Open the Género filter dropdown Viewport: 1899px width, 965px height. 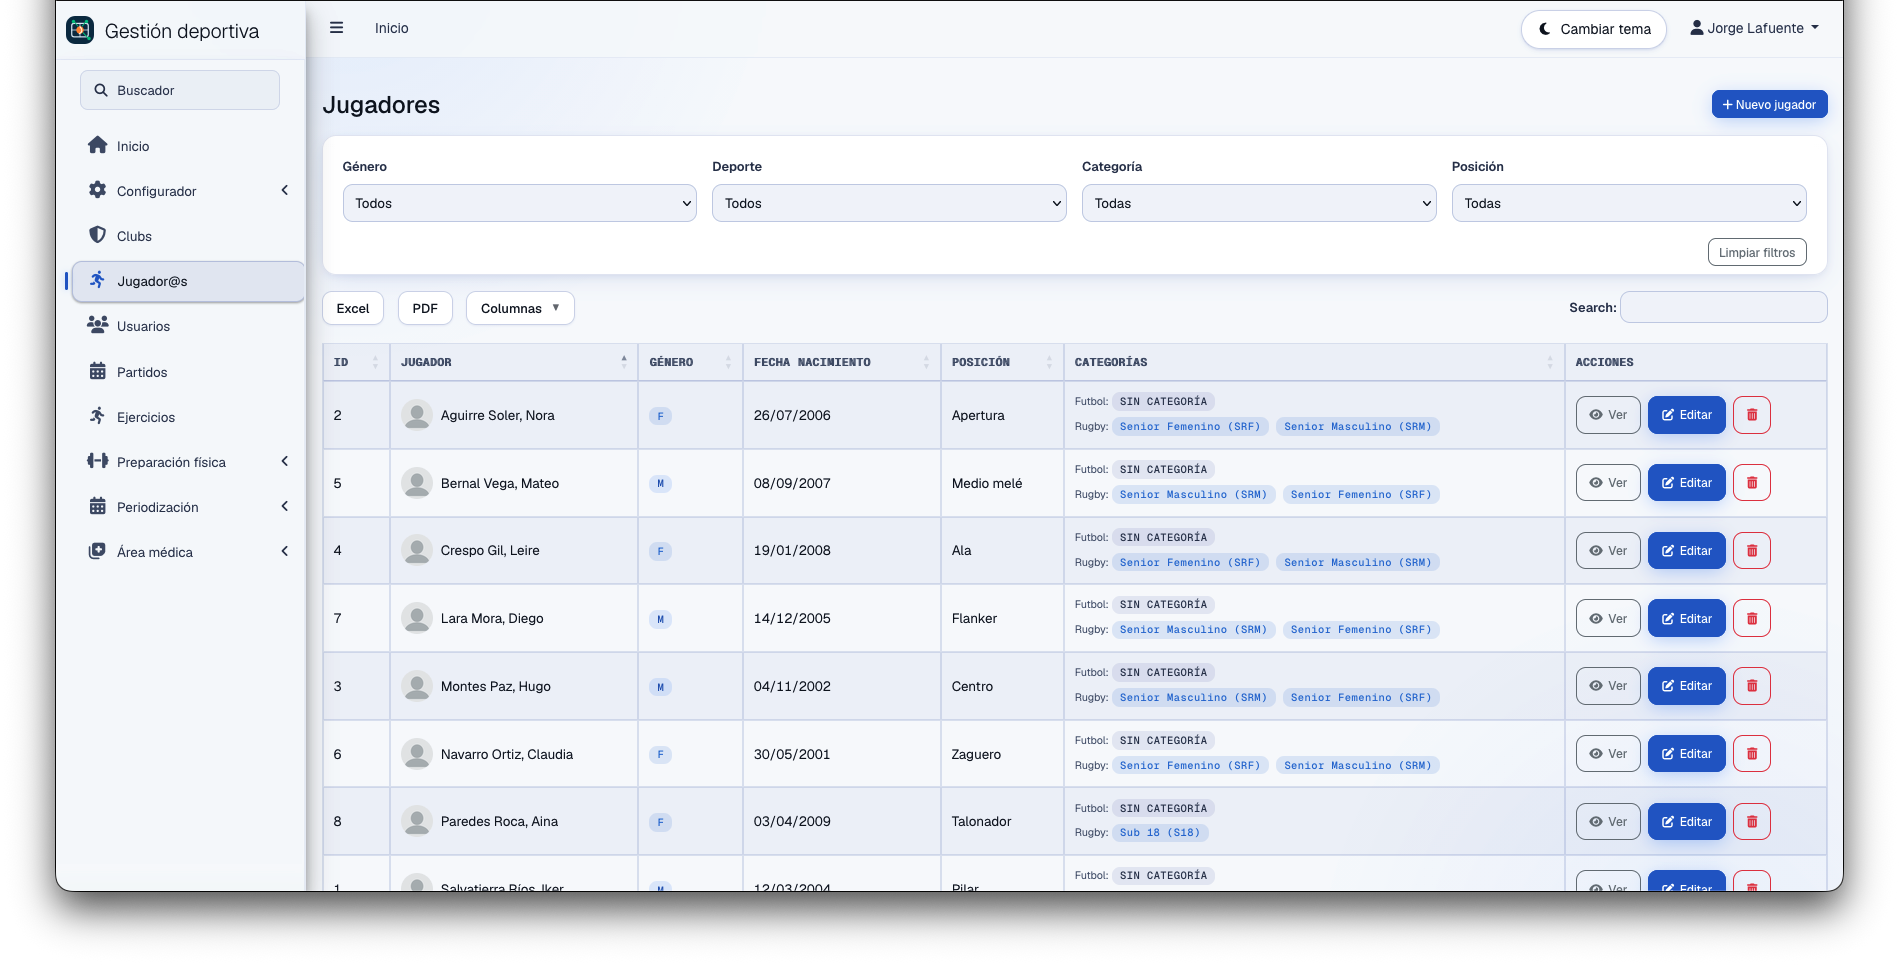tap(520, 203)
